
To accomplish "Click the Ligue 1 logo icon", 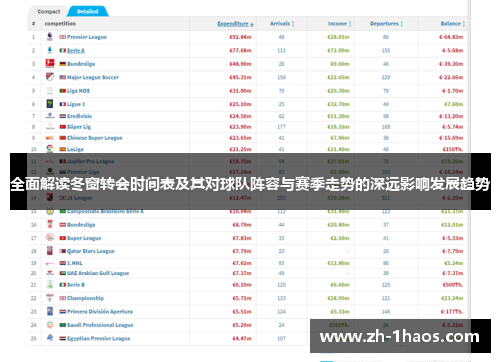I will (50, 104).
